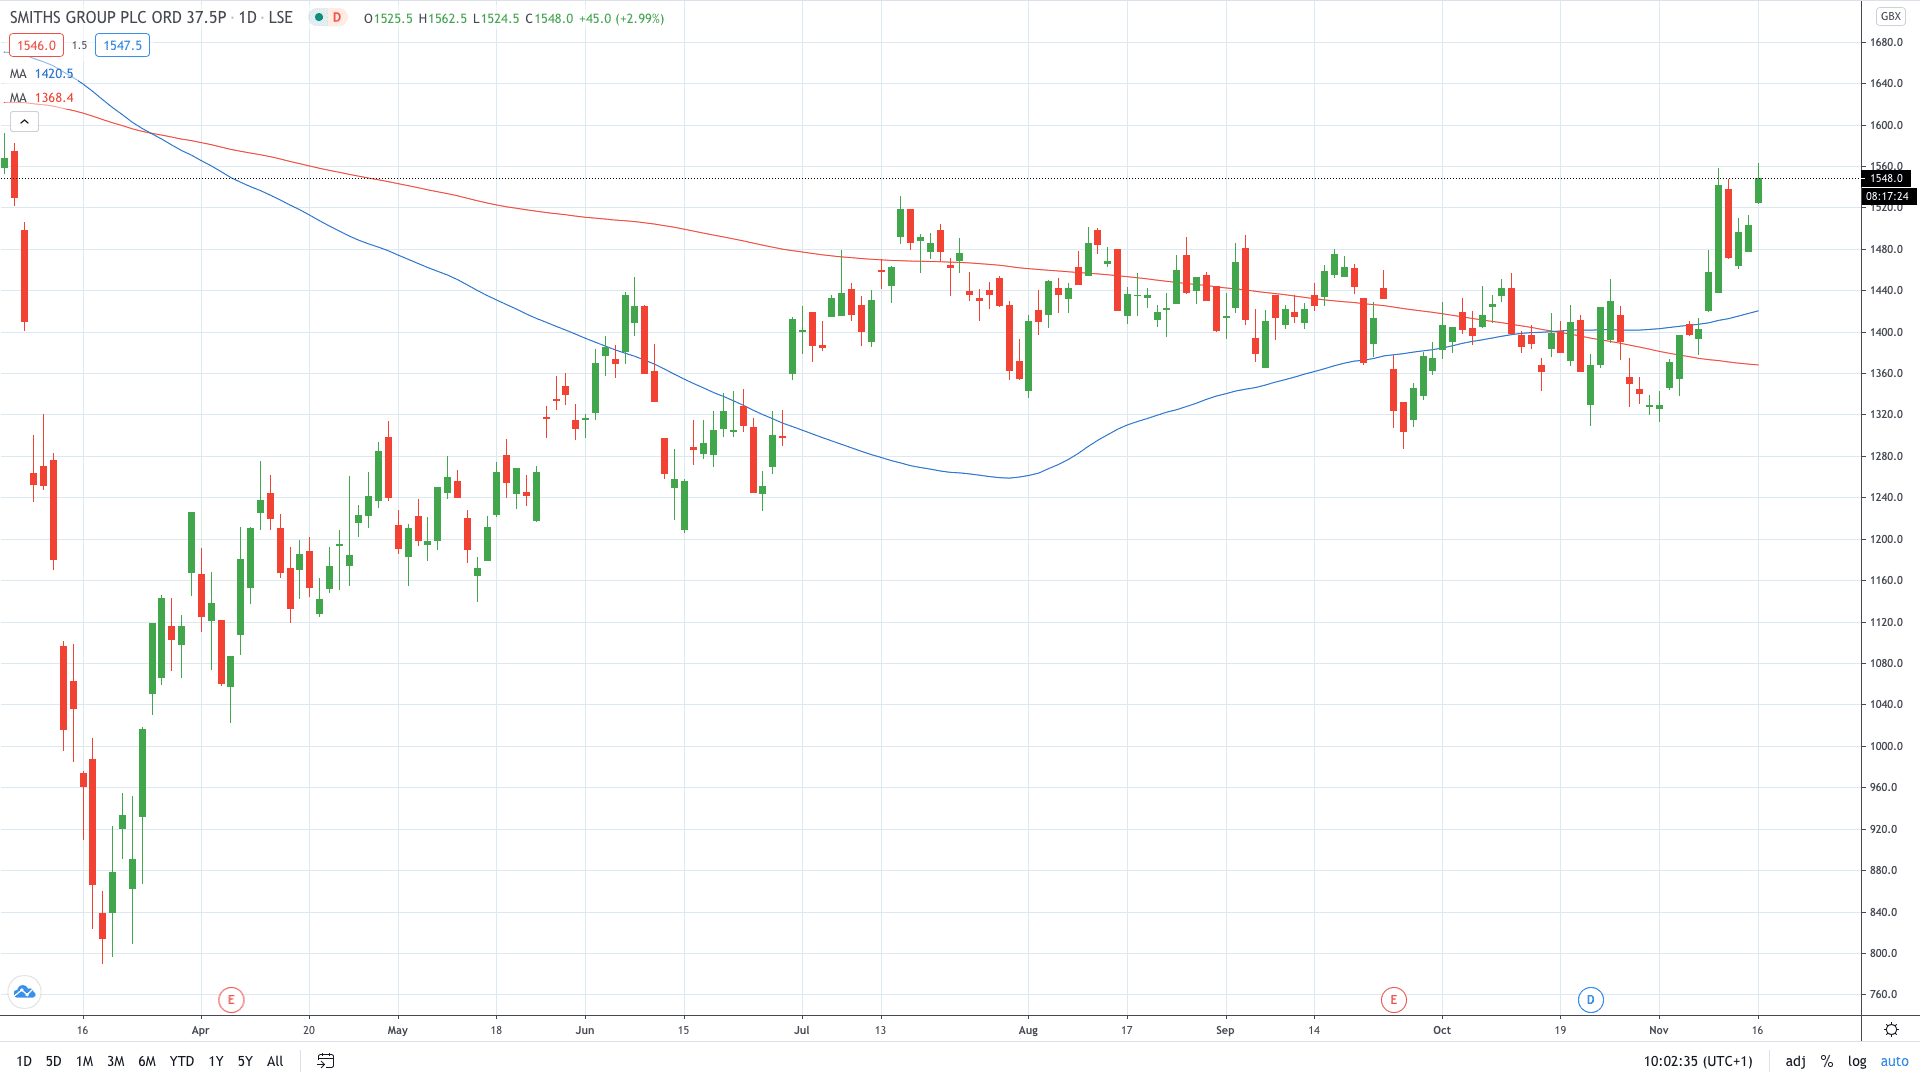Screen dimensions: 1920x1080
Task: Open chart settings gear icon
Action: point(1891,1029)
